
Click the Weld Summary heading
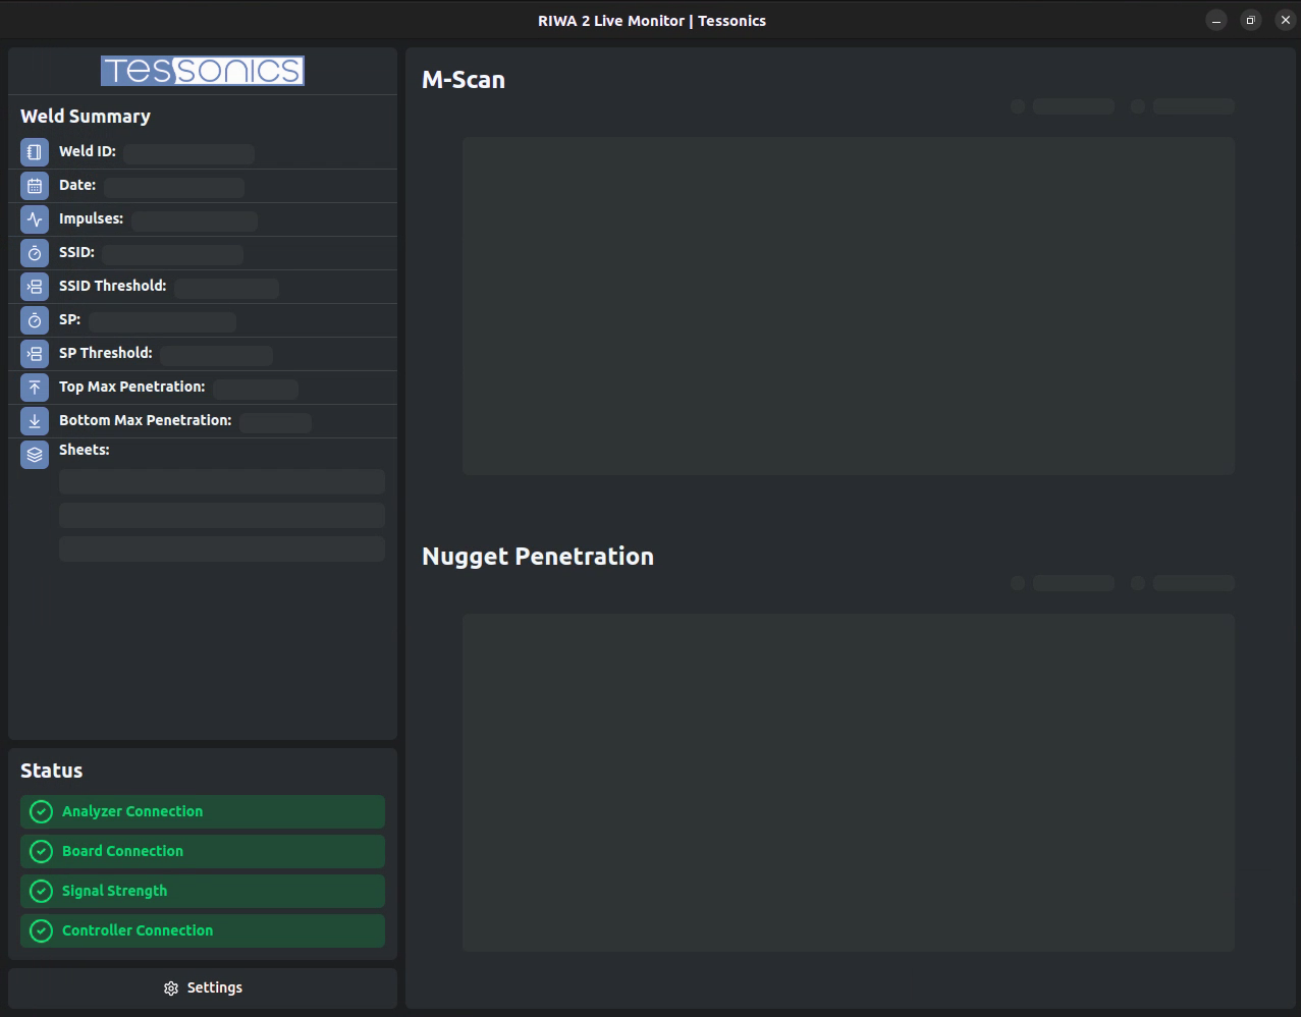coord(85,116)
